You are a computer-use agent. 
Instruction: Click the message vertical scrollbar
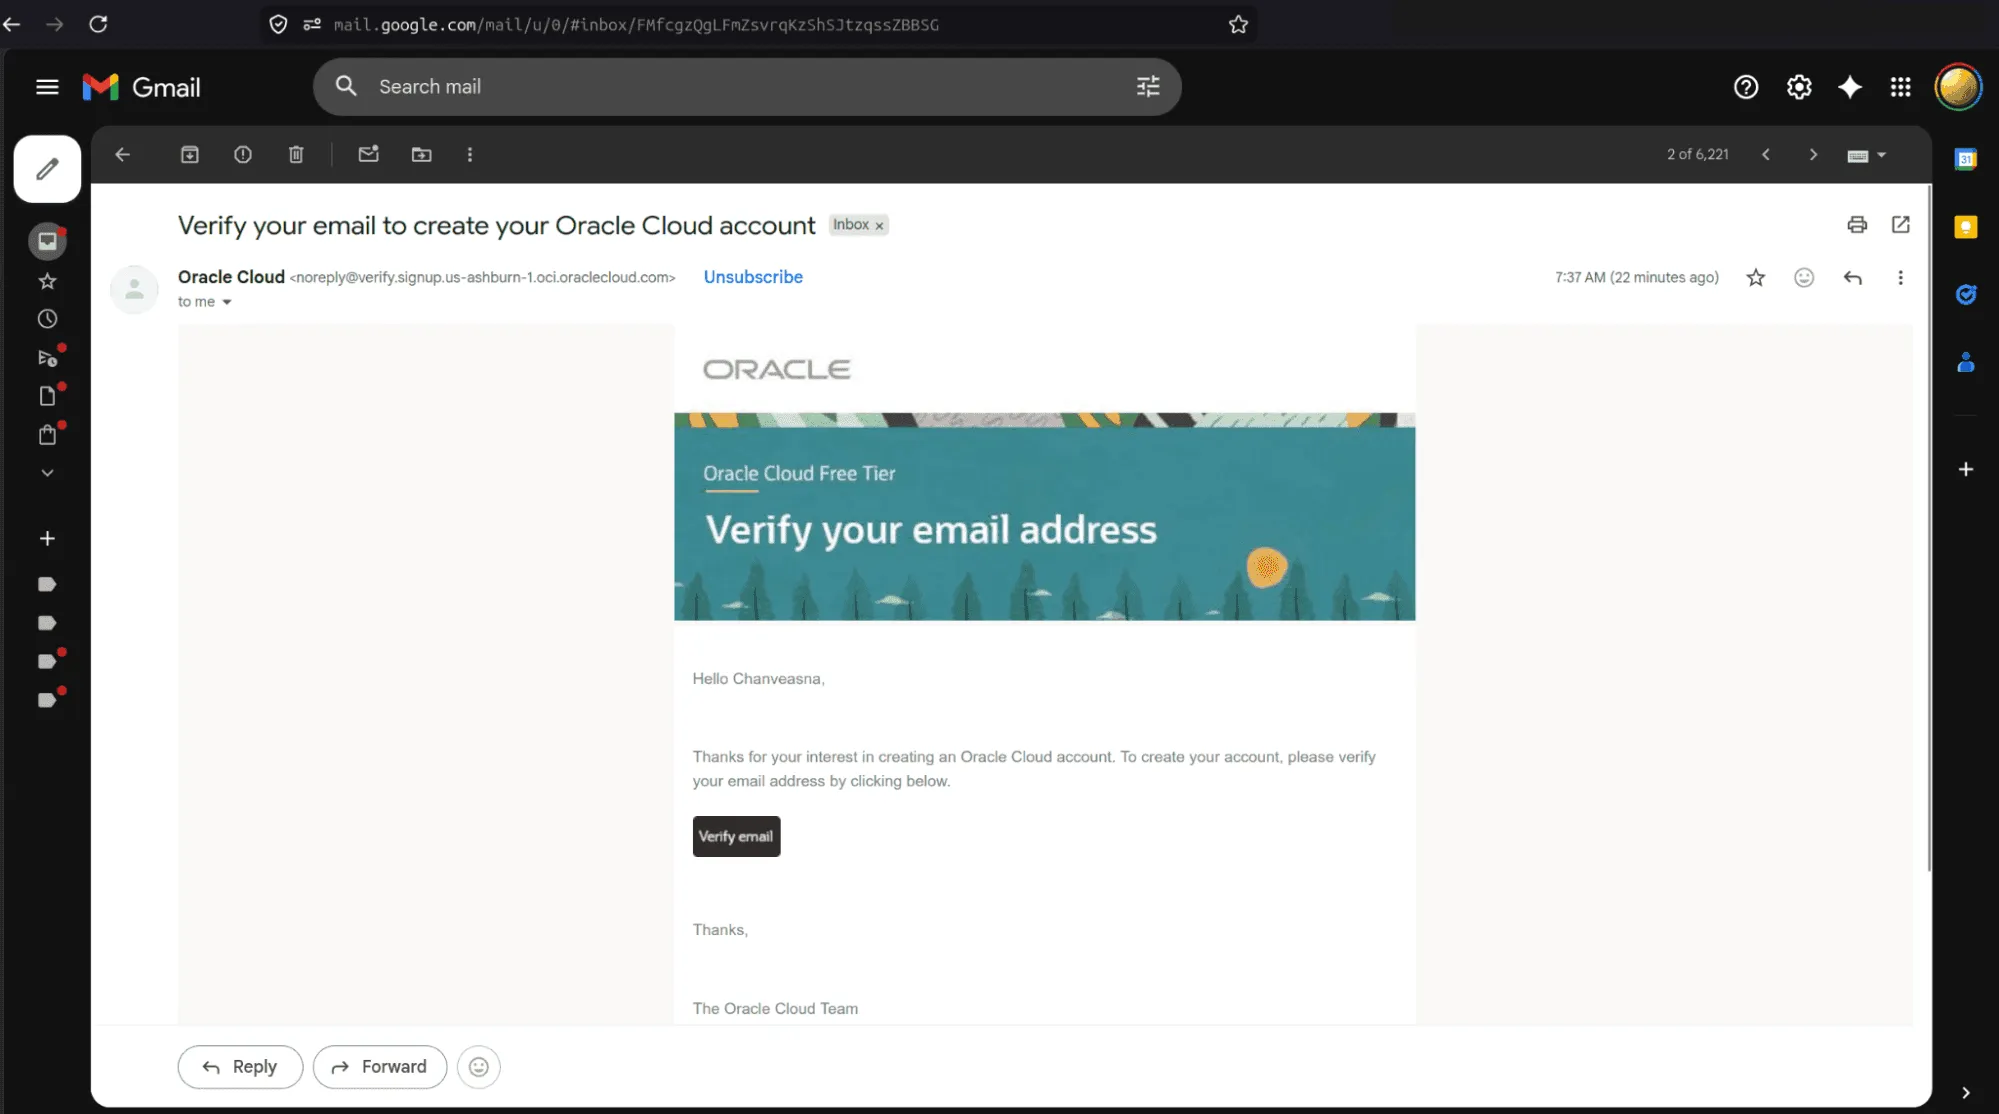[x=1930, y=527]
